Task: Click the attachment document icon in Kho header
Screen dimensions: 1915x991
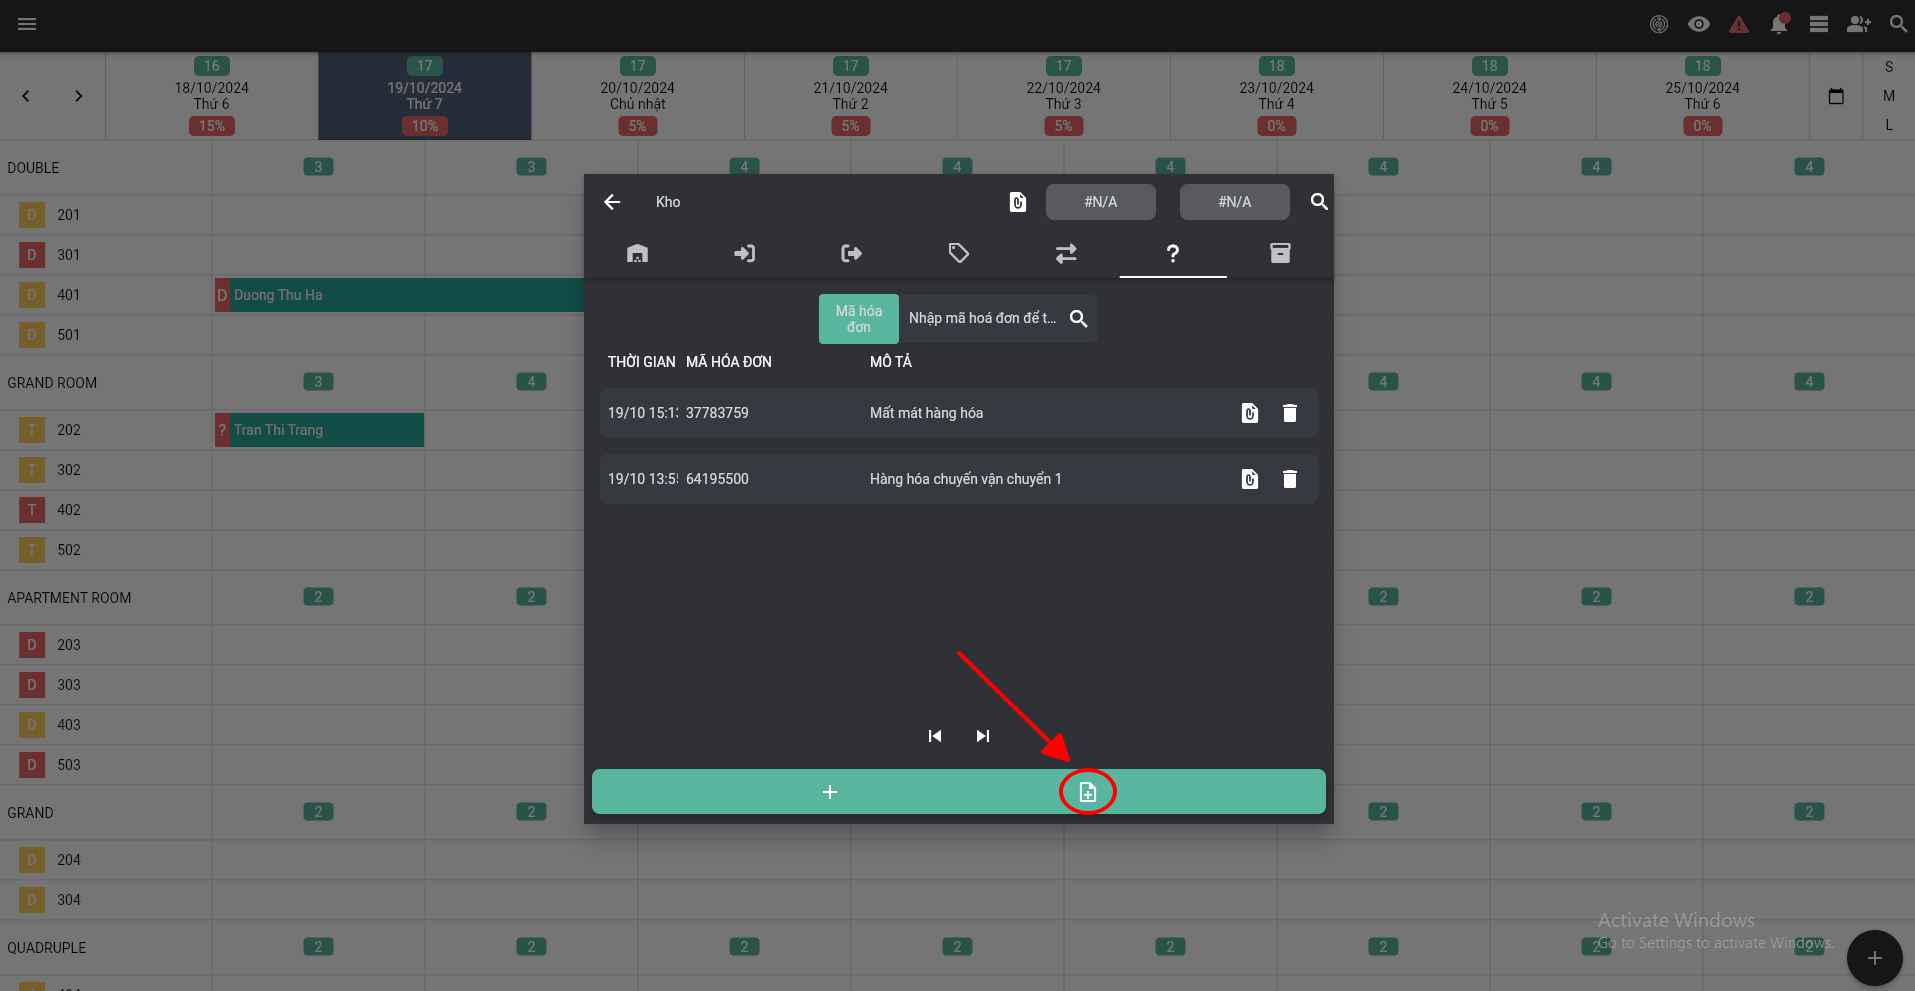Action: [x=1018, y=202]
